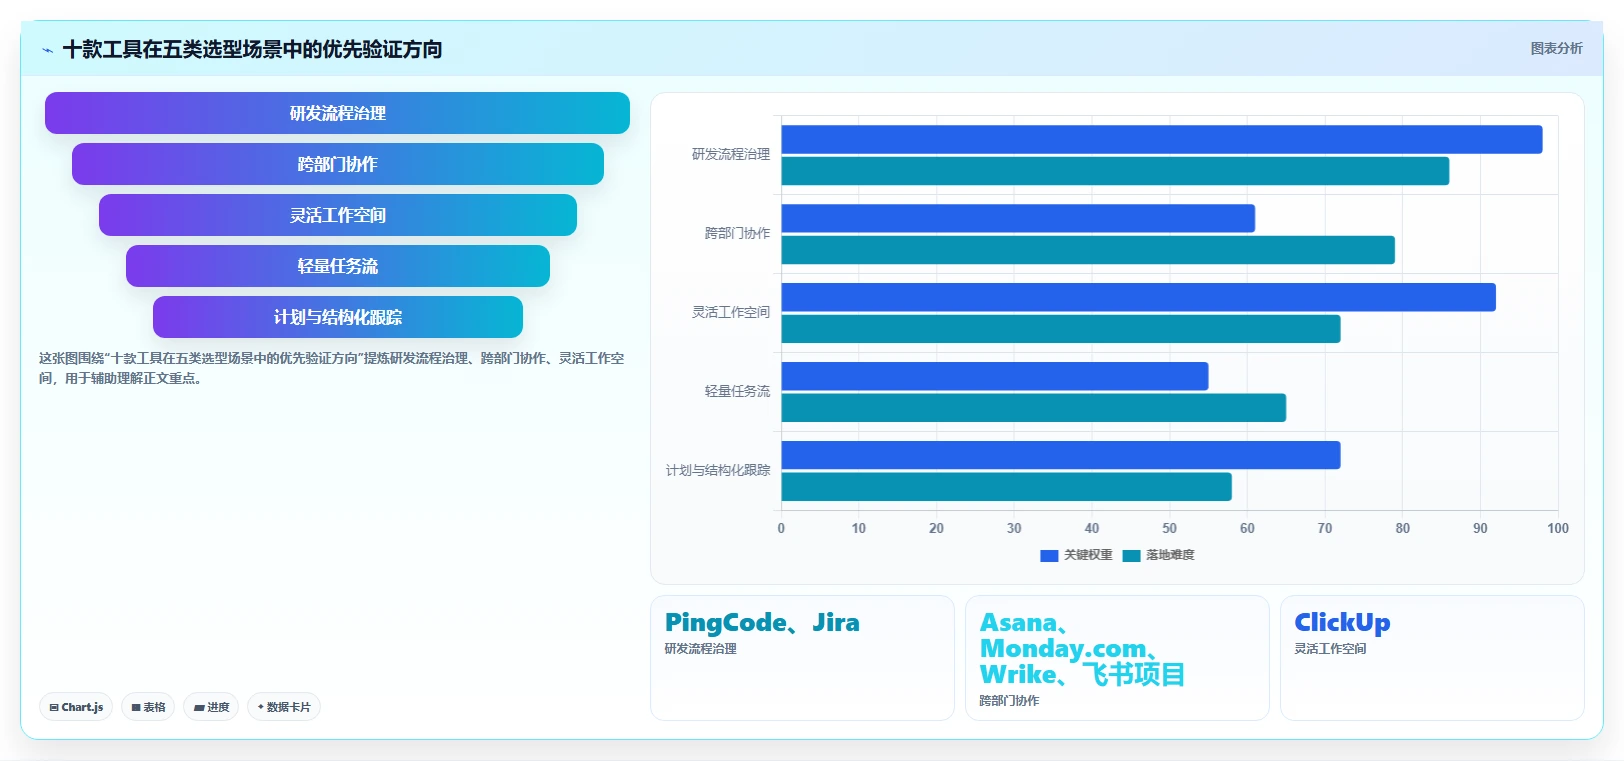
Task: Click the Chart.js tag chip
Action: (76, 707)
